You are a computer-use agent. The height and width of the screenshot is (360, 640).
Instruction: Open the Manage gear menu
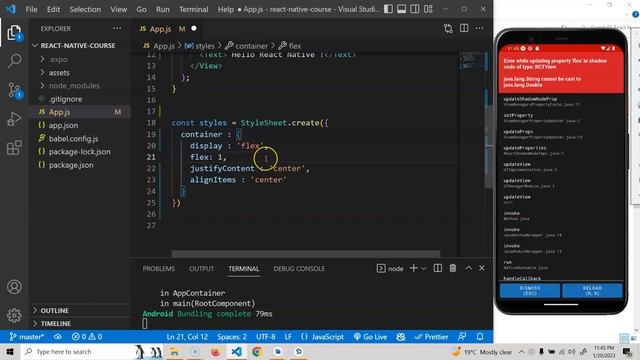[x=14, y=315]
